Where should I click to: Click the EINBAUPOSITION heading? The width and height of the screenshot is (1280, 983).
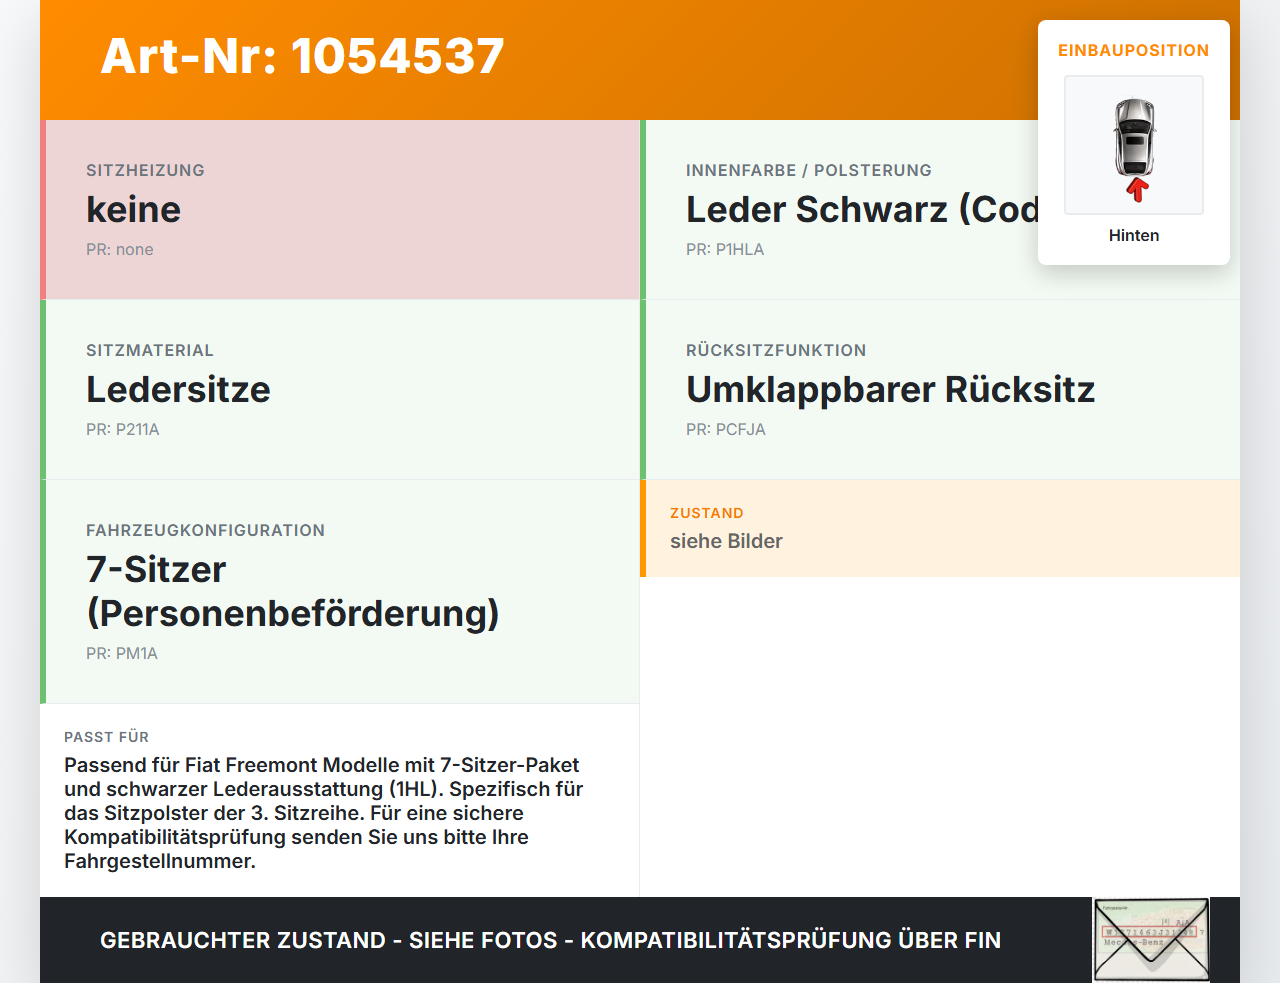point(1134,50)
